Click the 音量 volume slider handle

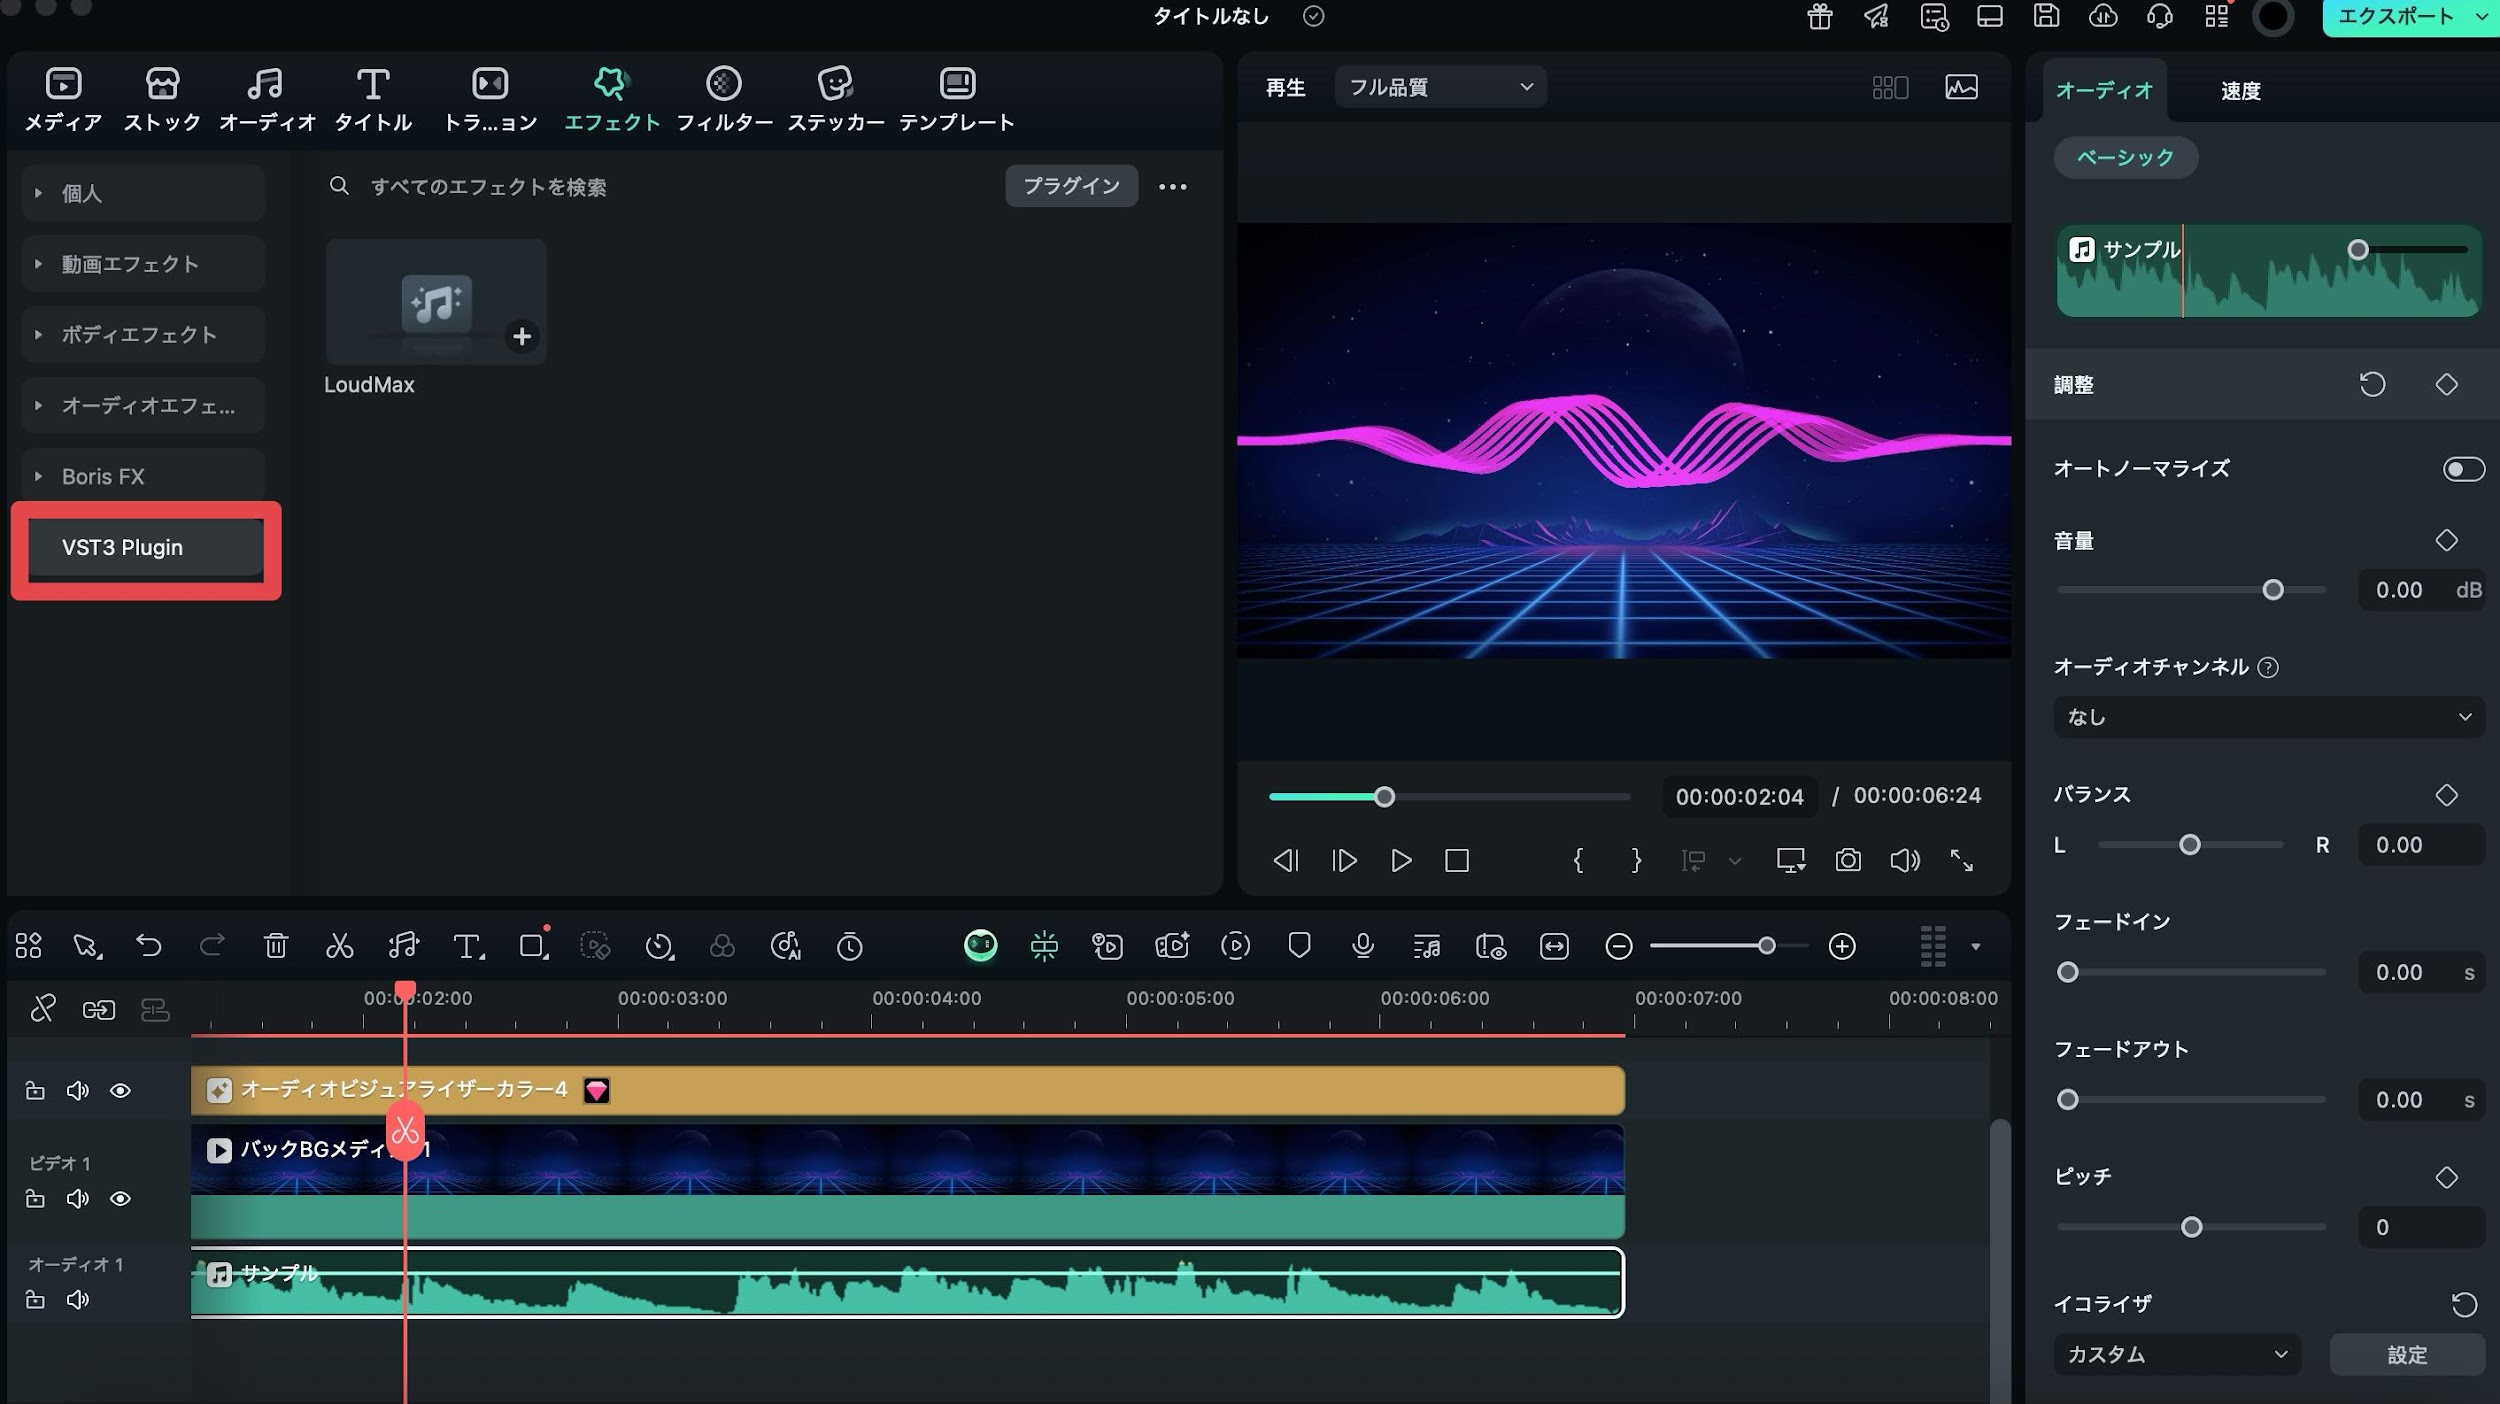[2272, 590]
